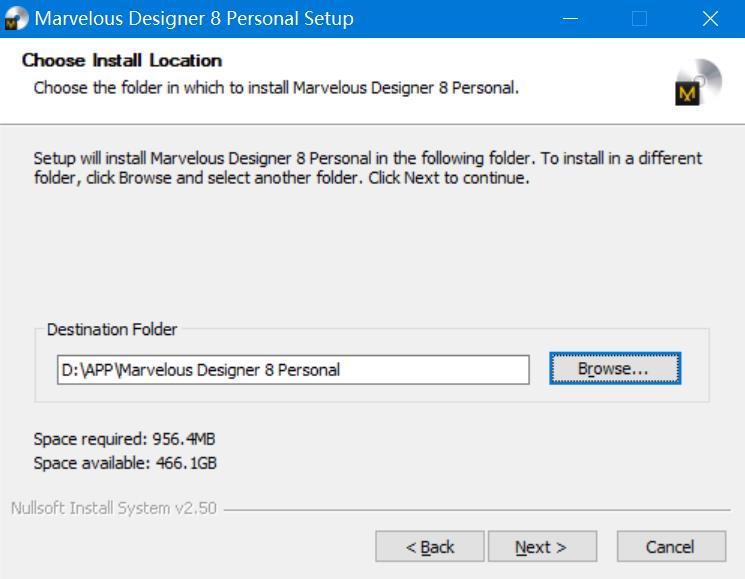
Task: Click the "Space required: 956.4MB" label
Action: (x=125, y=439)
